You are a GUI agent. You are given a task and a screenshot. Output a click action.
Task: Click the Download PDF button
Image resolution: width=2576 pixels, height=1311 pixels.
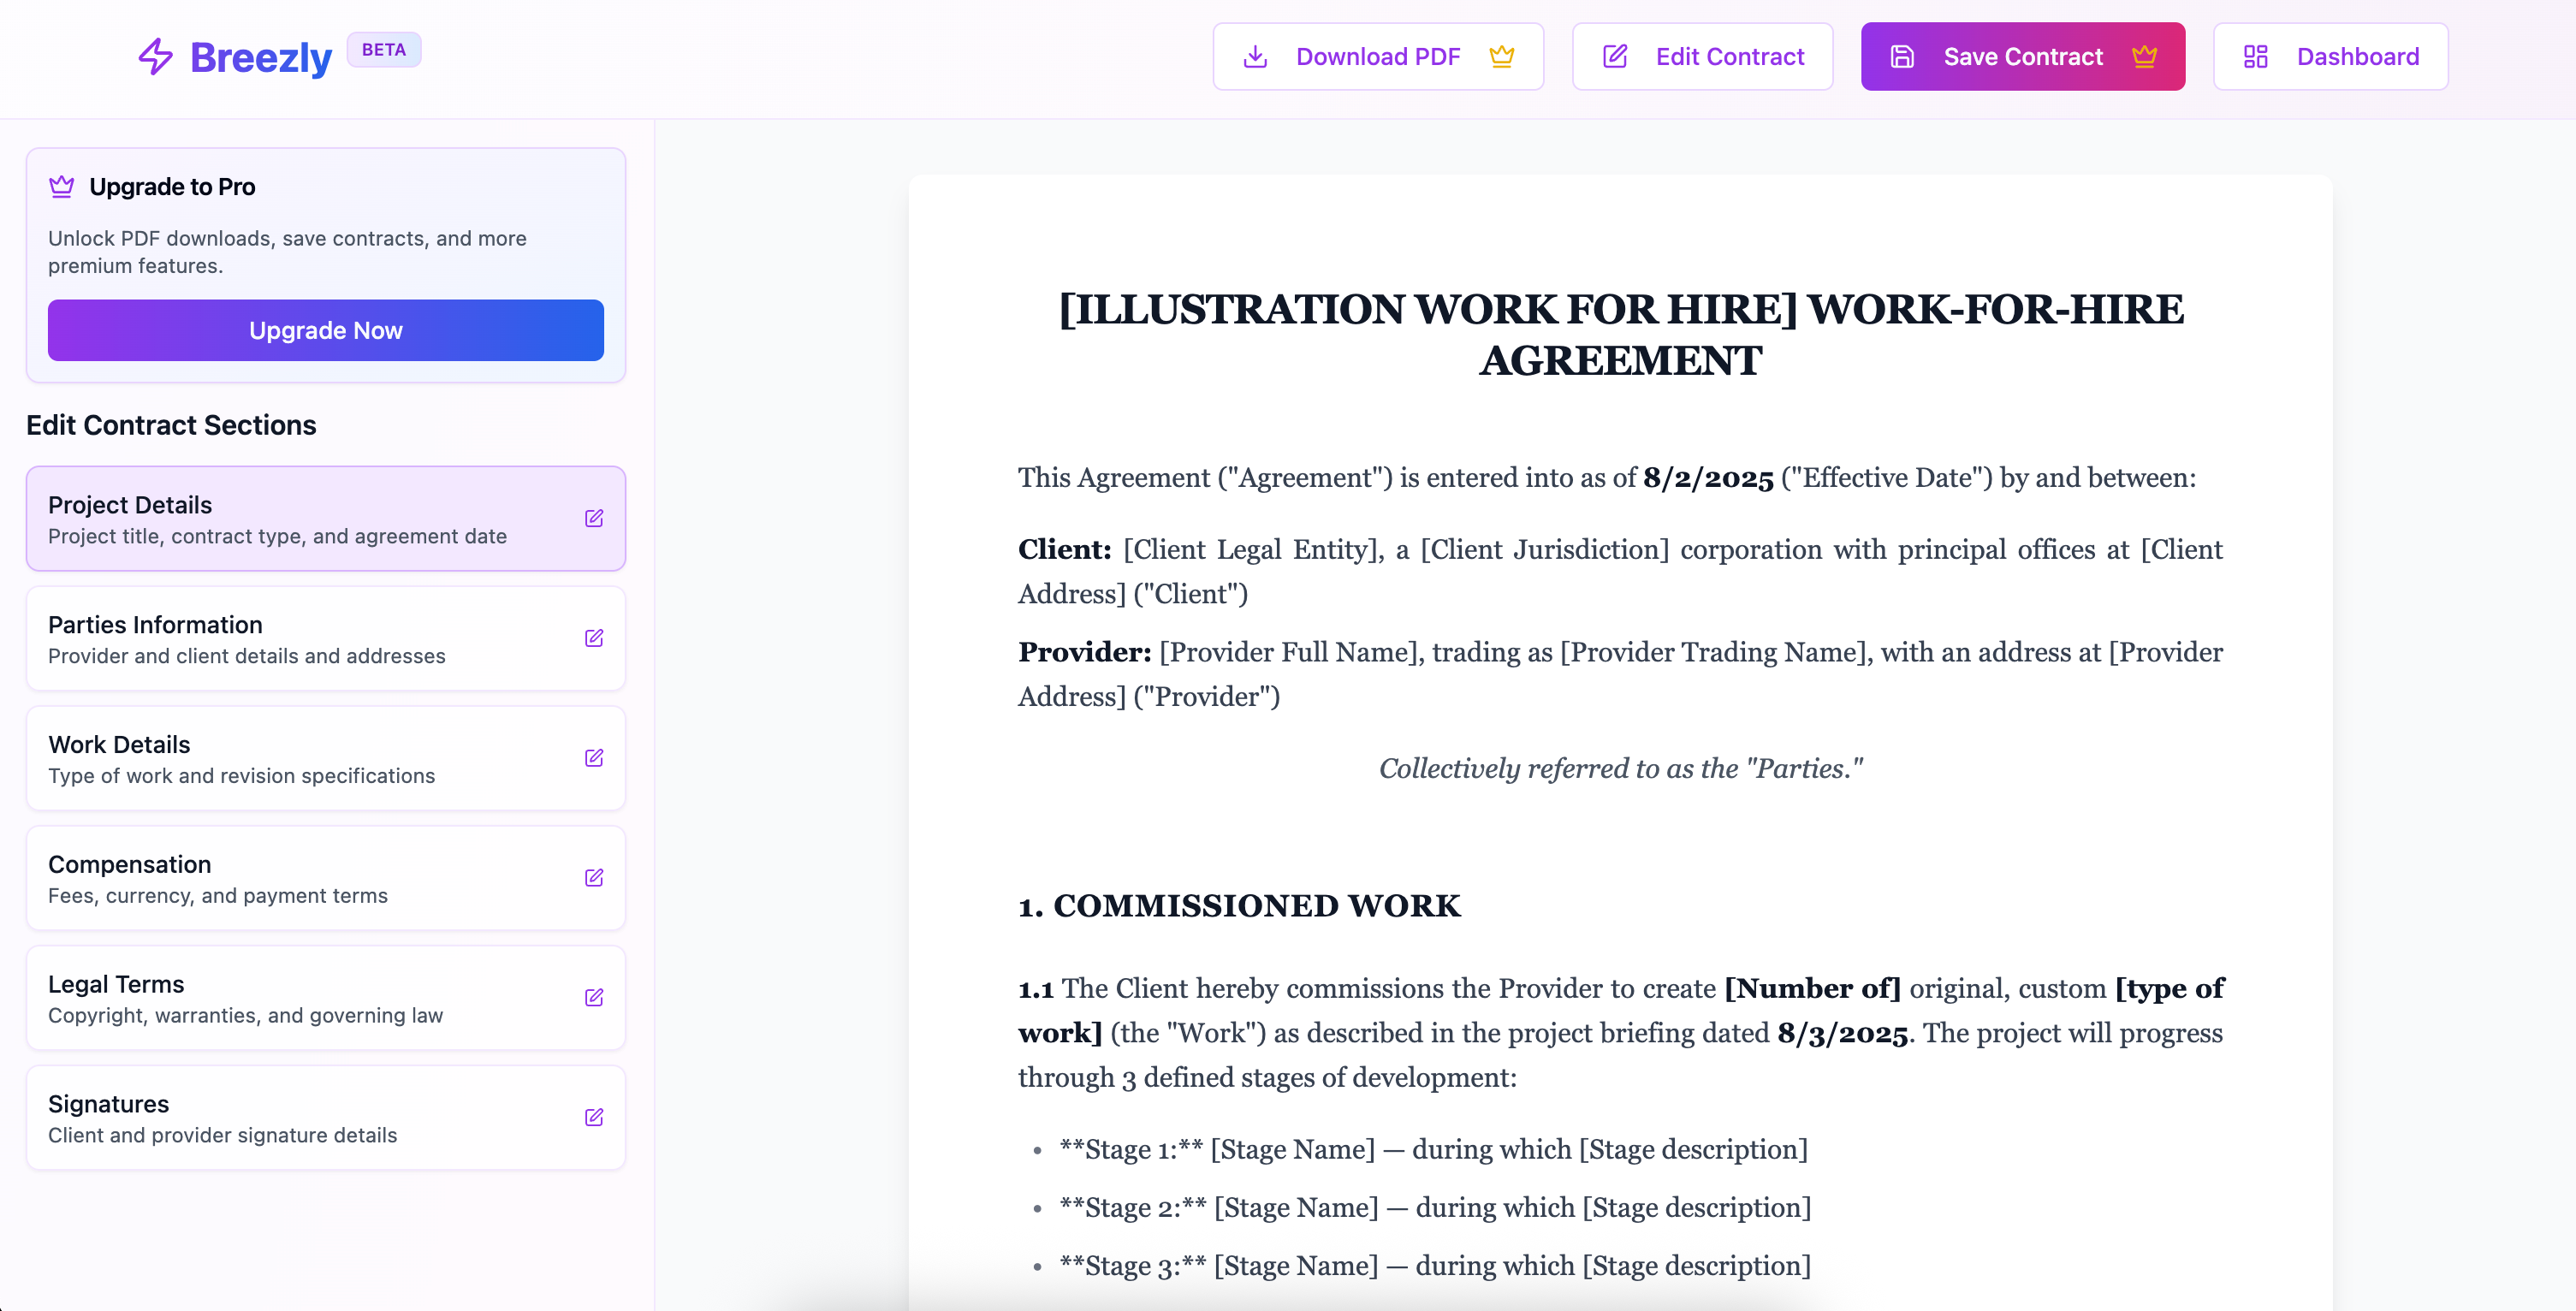tap(1377, 57)
